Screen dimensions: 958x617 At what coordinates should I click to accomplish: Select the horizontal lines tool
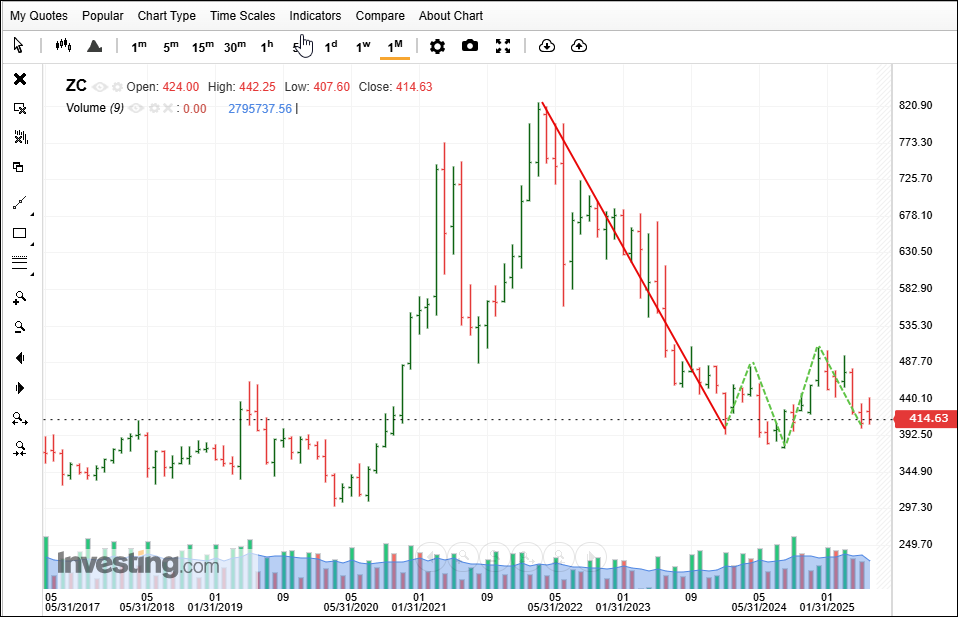[20, 263]
